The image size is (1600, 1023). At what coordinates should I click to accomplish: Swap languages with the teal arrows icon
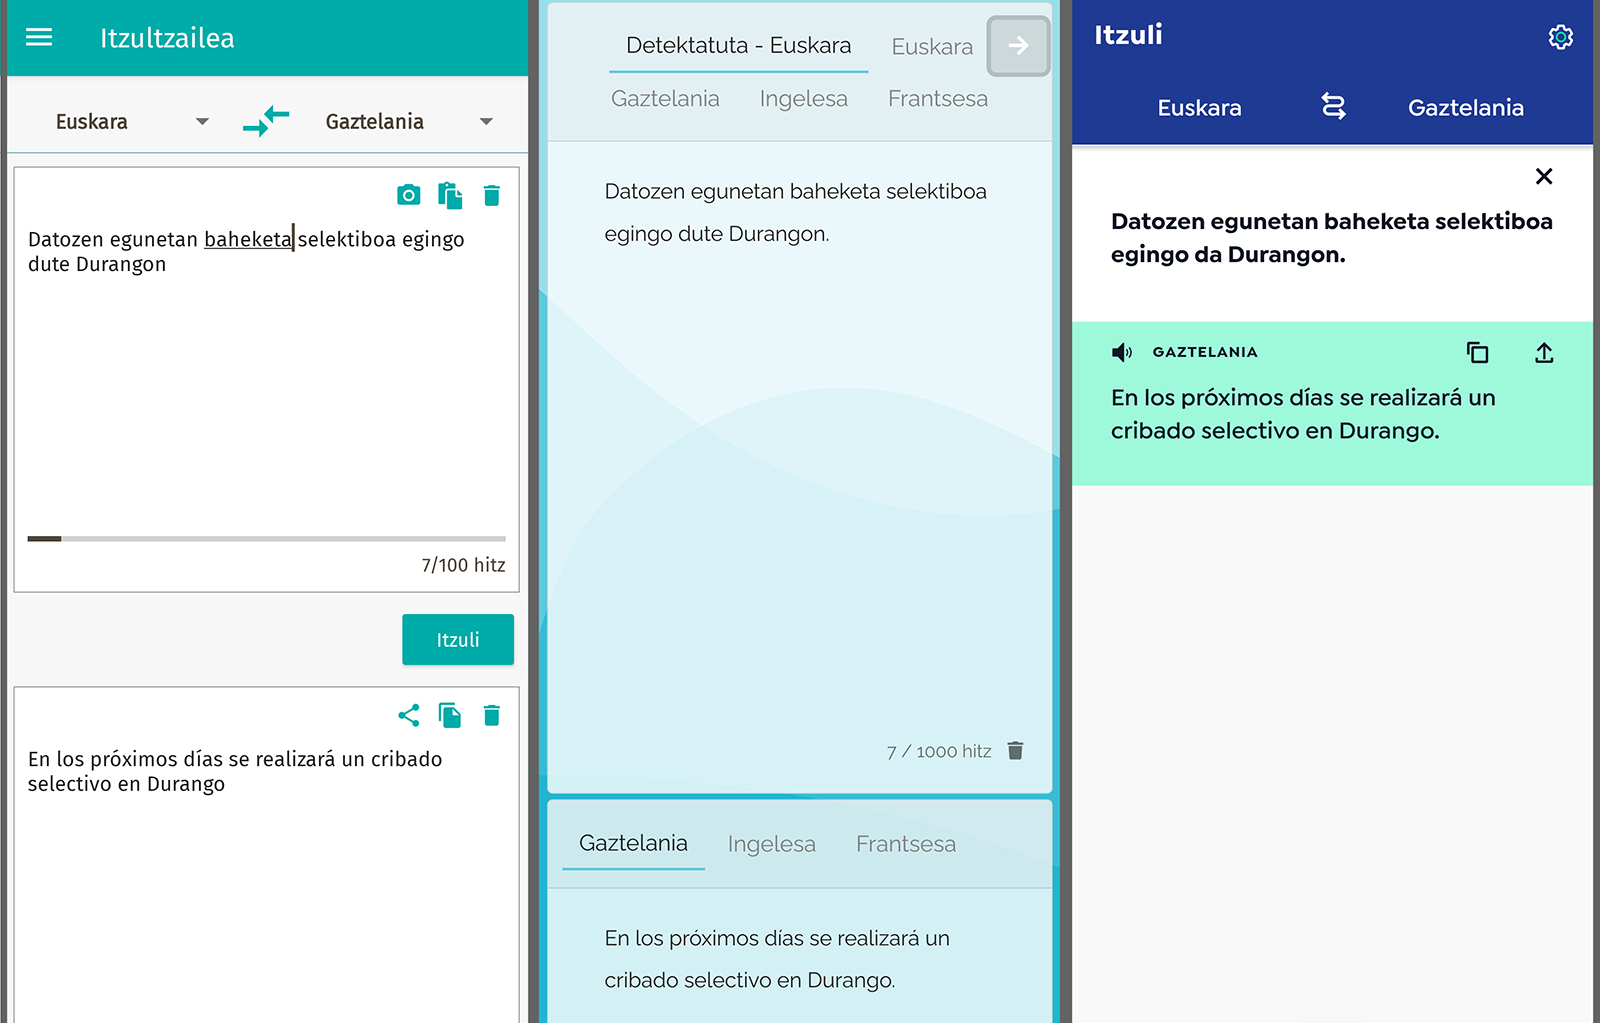point(266,121)
